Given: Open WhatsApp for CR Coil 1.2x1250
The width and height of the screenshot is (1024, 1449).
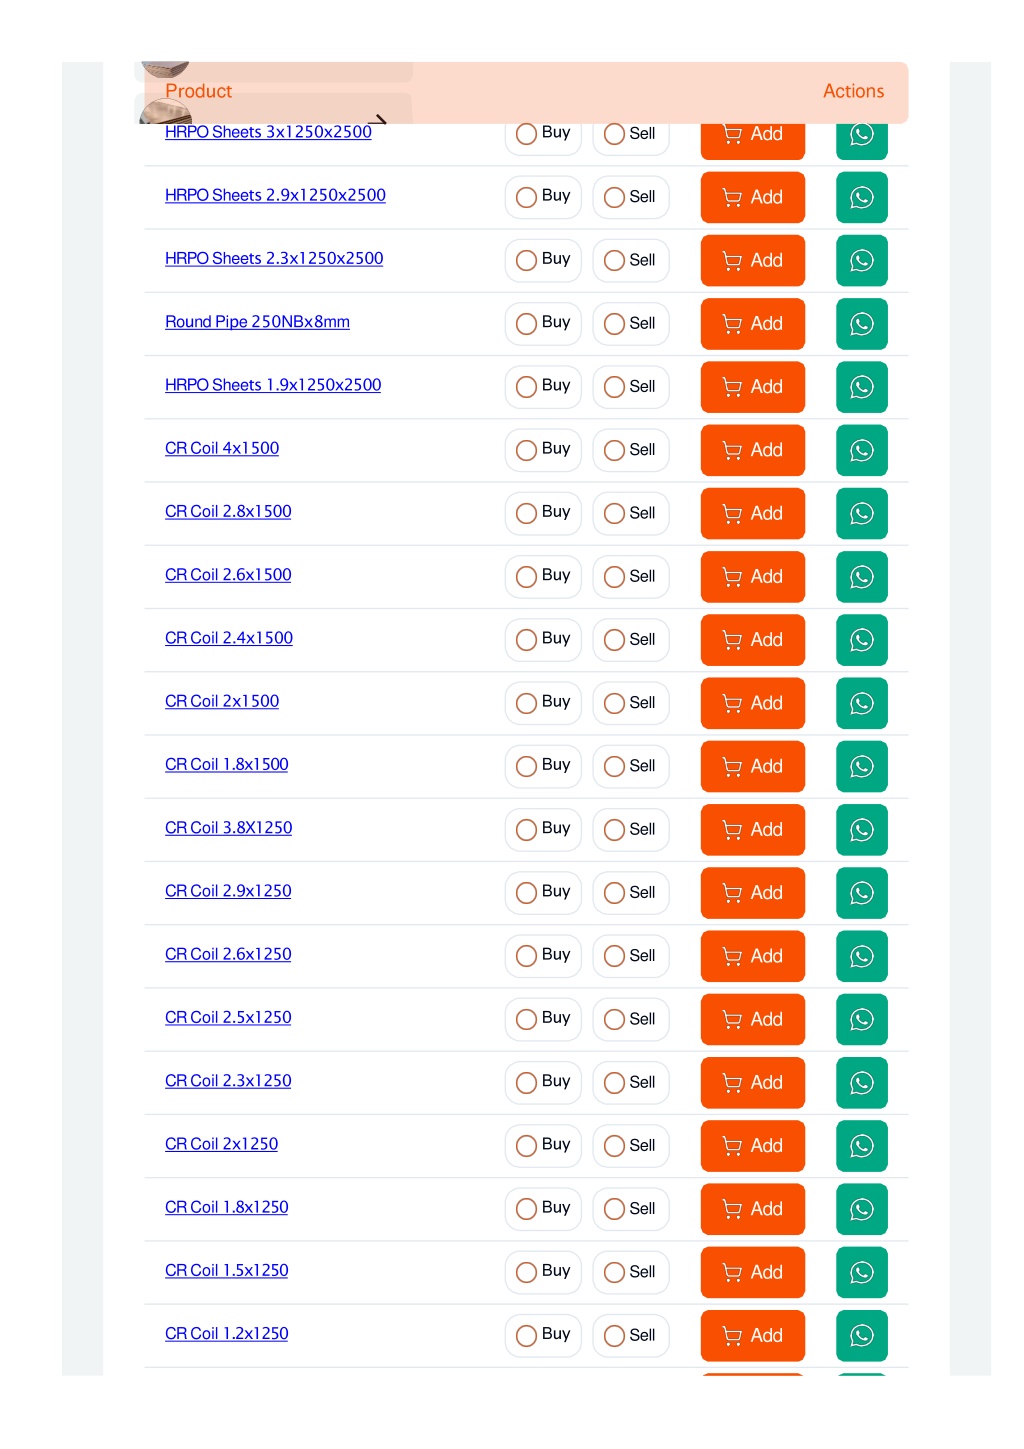Looking at the screenshot, I should (861, 1336).
